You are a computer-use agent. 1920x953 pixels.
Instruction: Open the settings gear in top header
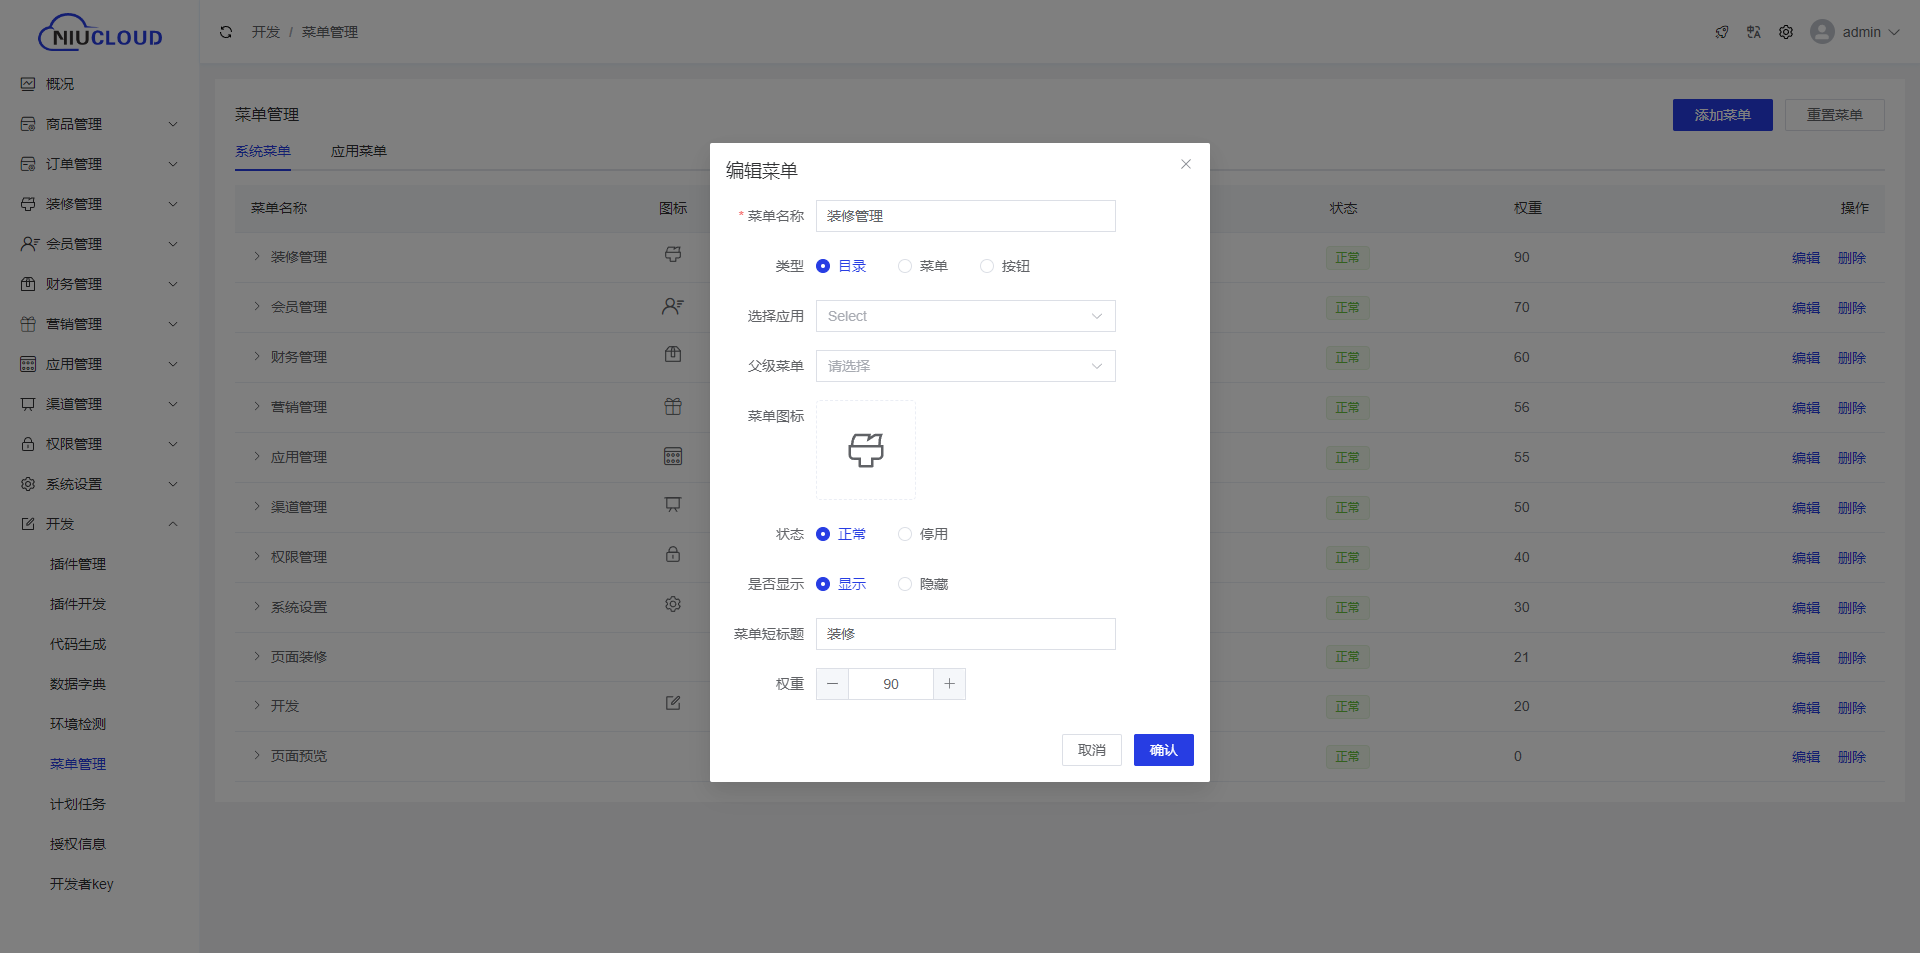point(1786,32)
